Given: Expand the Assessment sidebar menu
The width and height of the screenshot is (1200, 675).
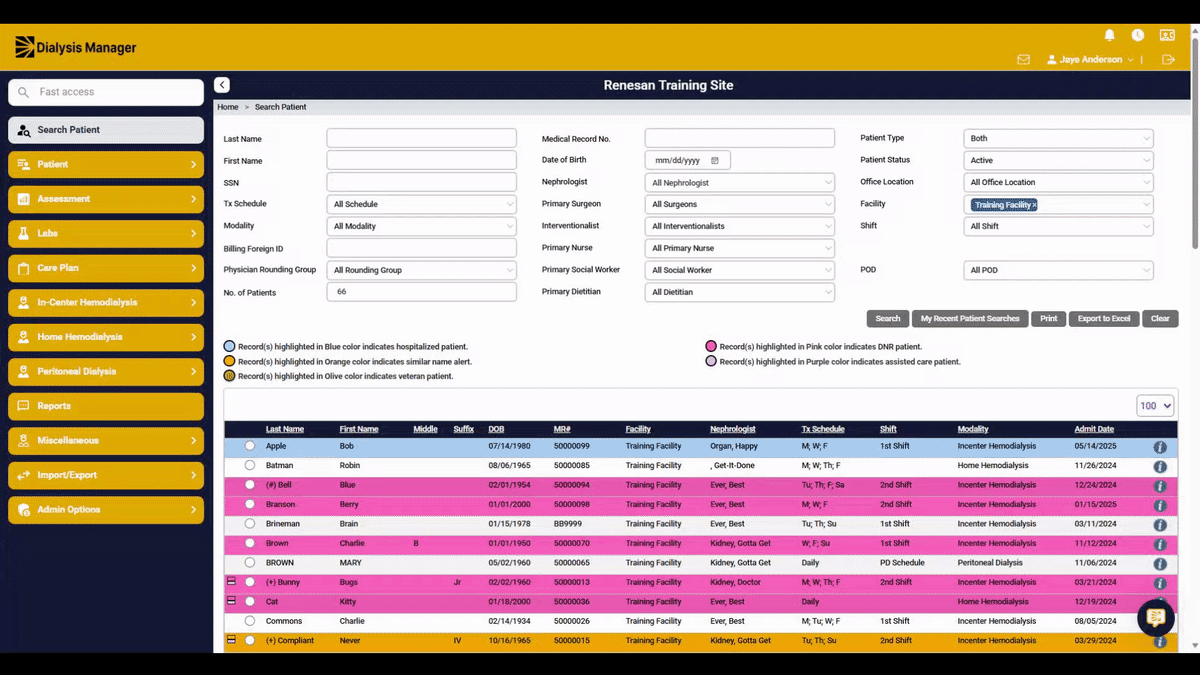Looking at the screenshot, I should [106, 199].
